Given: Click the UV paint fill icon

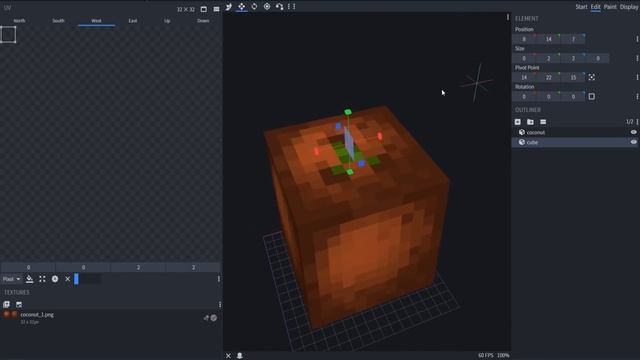Looking at the screenshot, I should coord(29,279).
